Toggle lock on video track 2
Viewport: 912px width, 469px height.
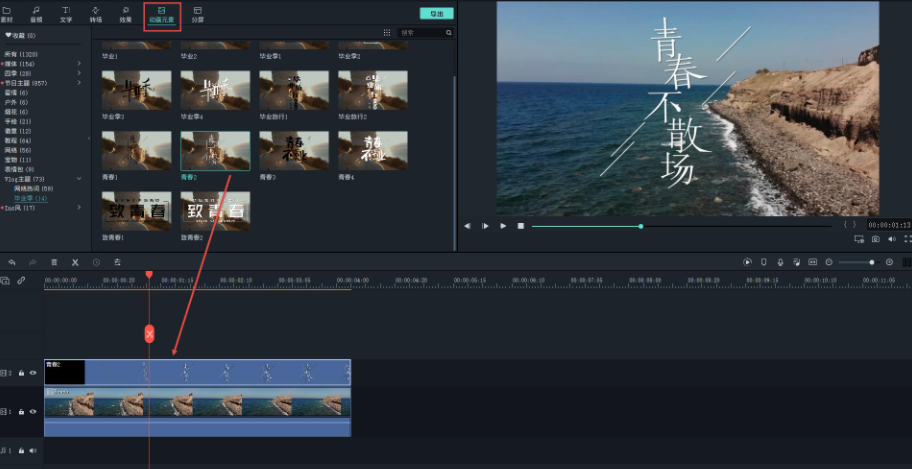point(22,373)
